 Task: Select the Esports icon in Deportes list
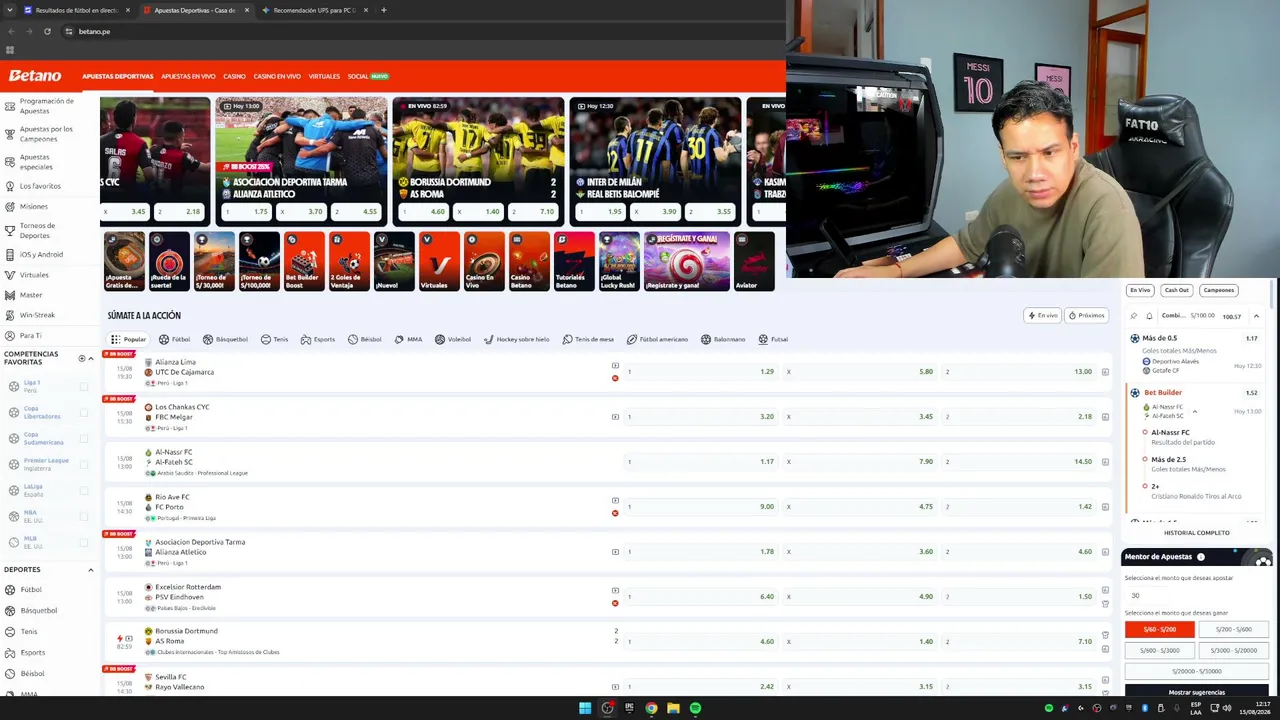click(x=12, y=652)
